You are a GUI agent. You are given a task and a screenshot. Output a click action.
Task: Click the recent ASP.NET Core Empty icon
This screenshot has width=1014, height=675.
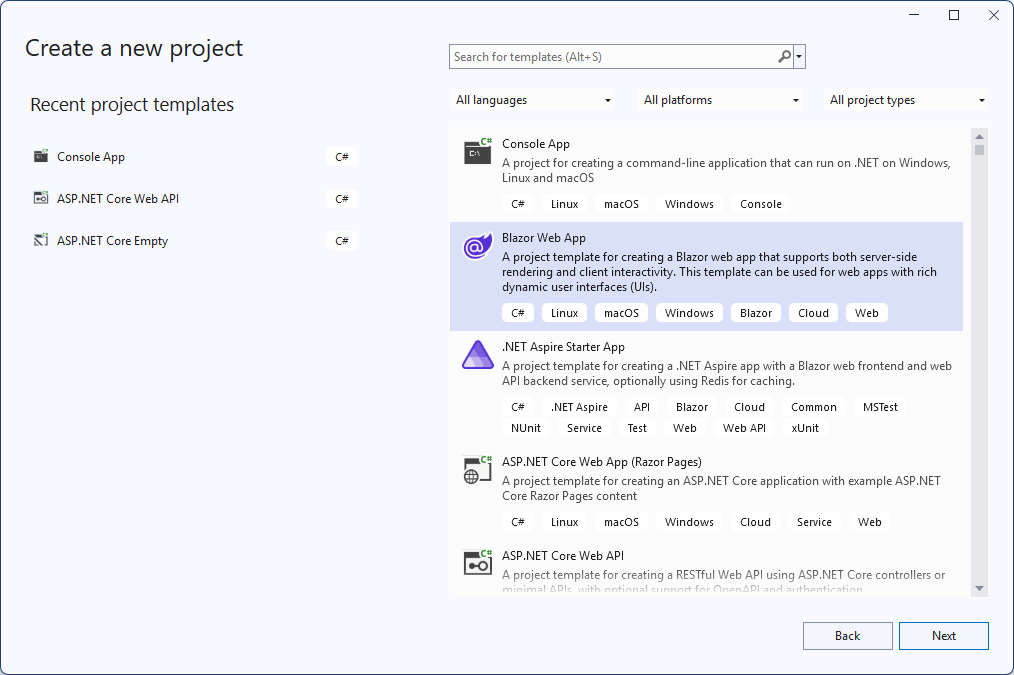tap(41, 240)
